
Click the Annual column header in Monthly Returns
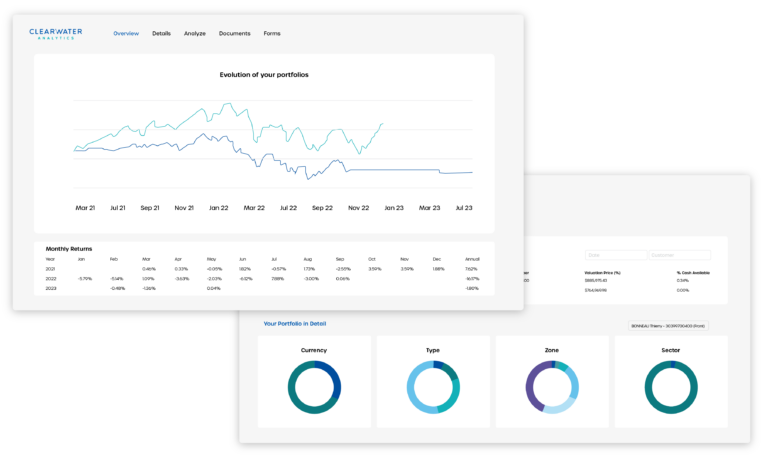pos(473,258)
